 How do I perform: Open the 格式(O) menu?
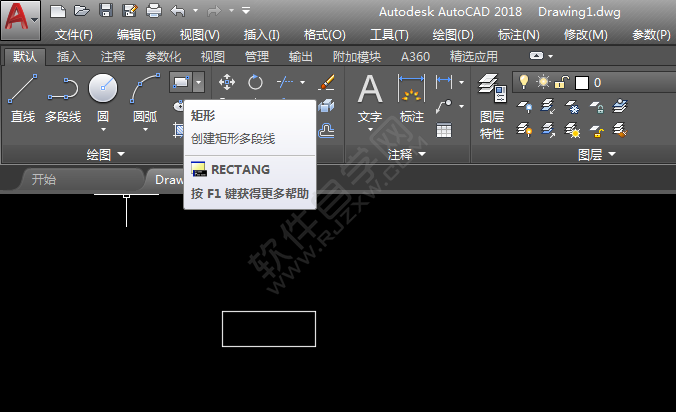click(x=325, y=35)
